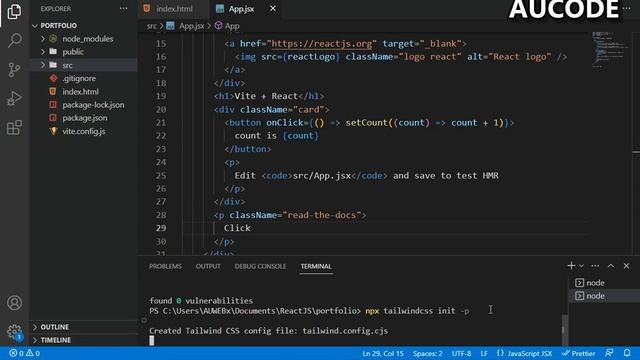Open the Extensions view icon
Image resolution: width=640 pixels, height=360 pixels.
pos(14,128)
